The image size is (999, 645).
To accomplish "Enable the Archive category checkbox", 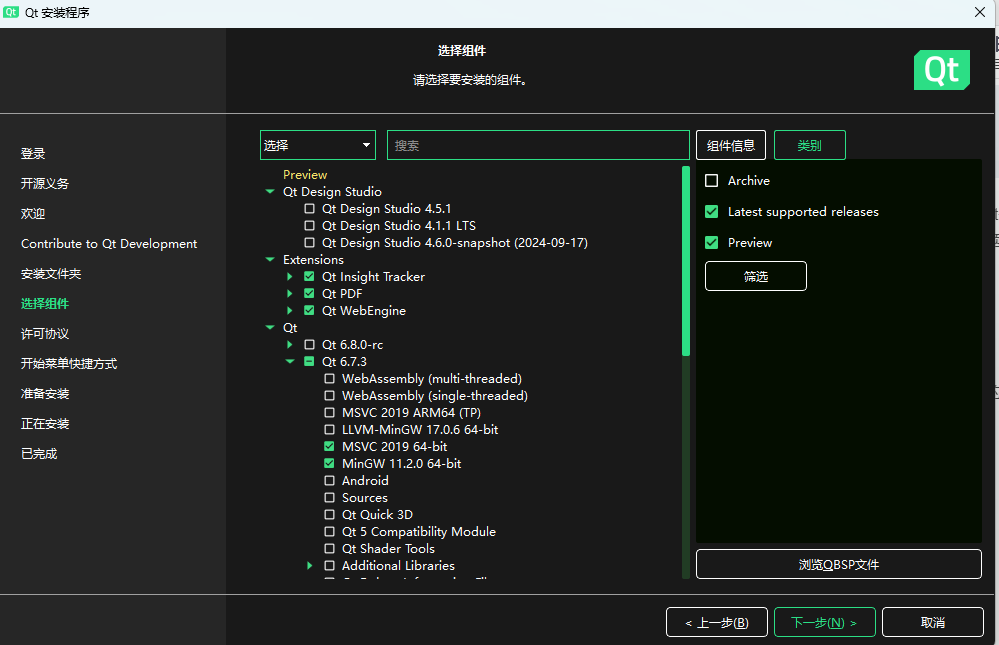I will [x=712, y=181].
